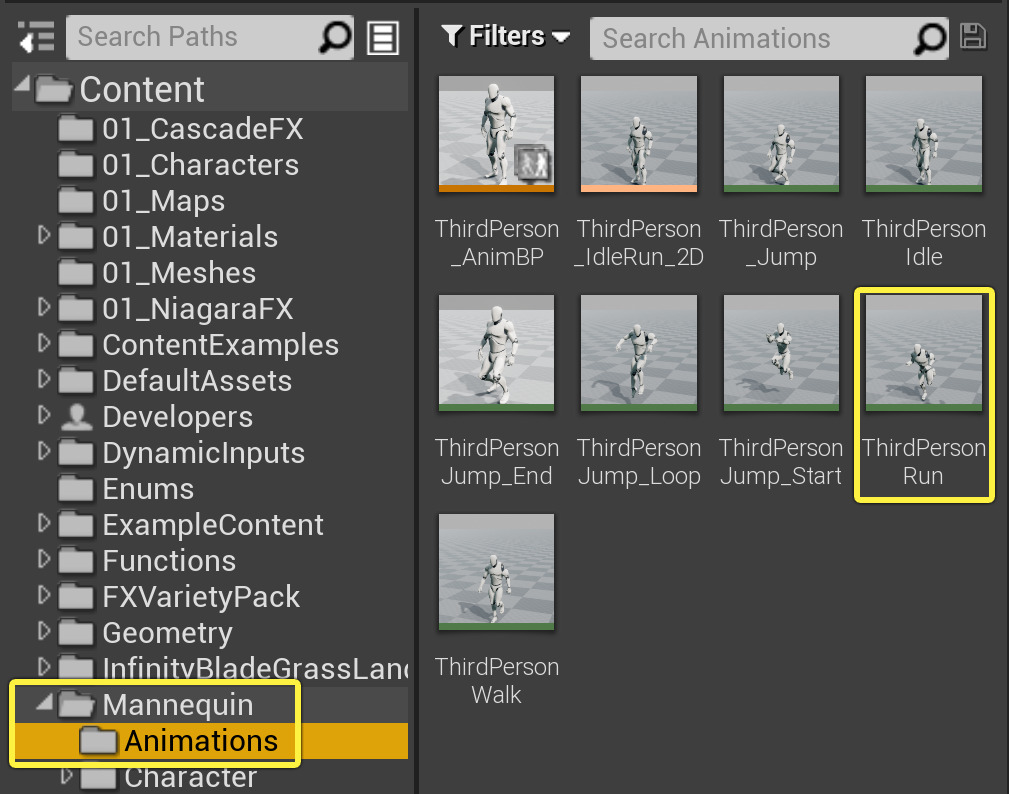The height and width of the screenshot is (794, 1009).
Task: Collapse the Mannequin folder arrow
Action: pyautogui.click(x=43, y=704)
